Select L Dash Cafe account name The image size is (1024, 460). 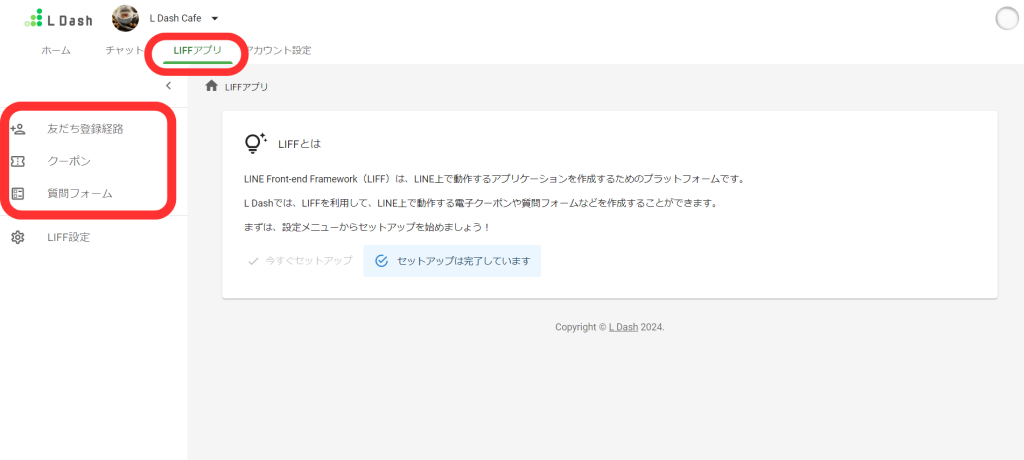point(175,18)
